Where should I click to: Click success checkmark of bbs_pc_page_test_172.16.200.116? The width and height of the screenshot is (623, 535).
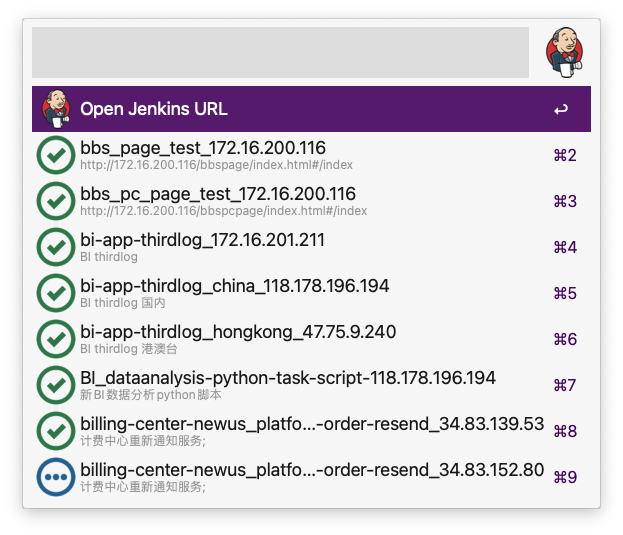point(56,201)
